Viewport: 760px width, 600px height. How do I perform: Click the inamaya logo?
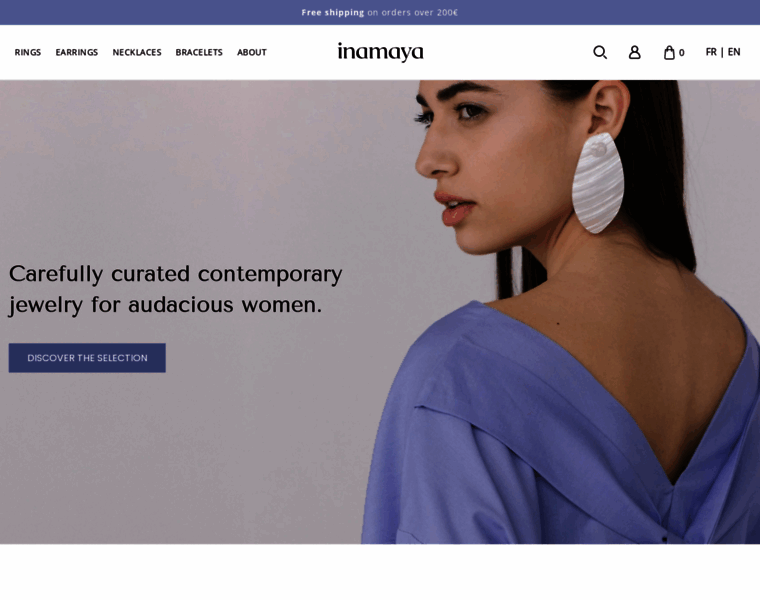(x=380, y=52)
